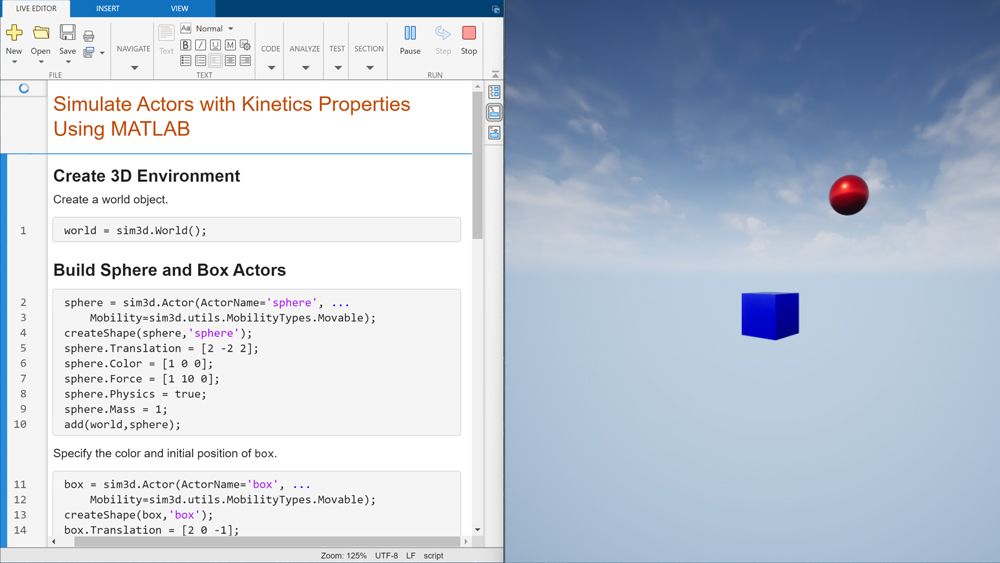1000x563 pixels.
Task: Switch to the INSERT tab
Action: (x=108, y=8)
